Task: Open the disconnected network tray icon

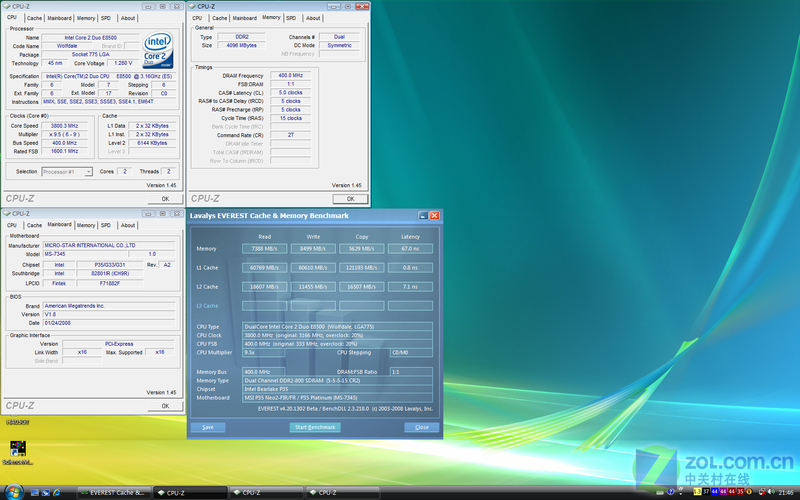Action: pos(762,492)
